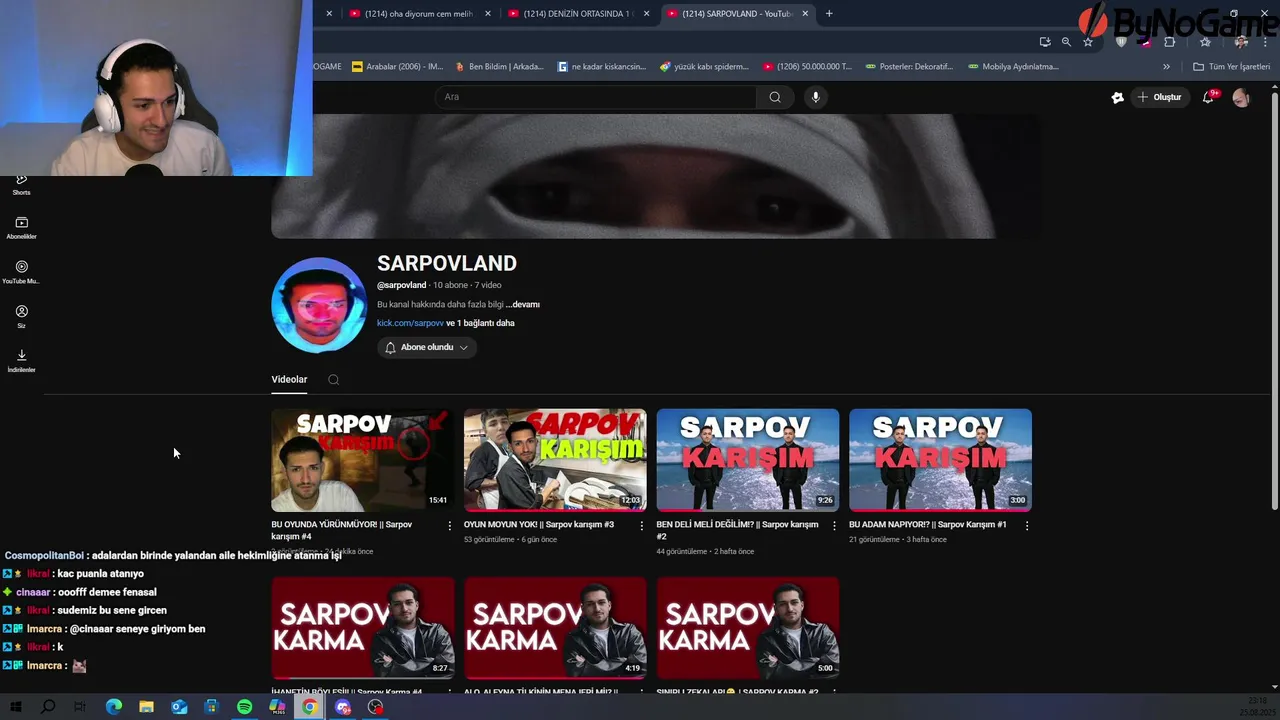Open Sarpov Karma thumbnail with 4:19 duration
Image resolution: width=1280 pixels, height=720 pixels.
[x=555, y=628]
